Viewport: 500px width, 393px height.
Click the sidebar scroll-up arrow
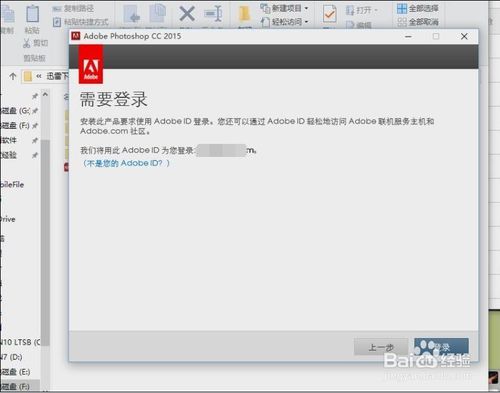tap(45, 95)
